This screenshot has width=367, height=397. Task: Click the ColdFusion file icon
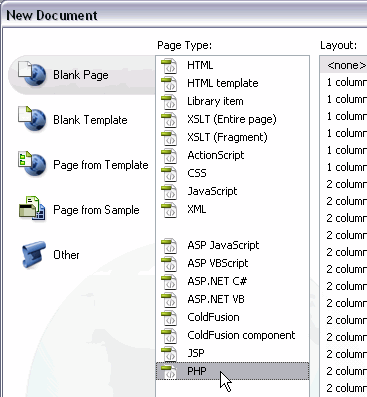(x=169, y=318)
